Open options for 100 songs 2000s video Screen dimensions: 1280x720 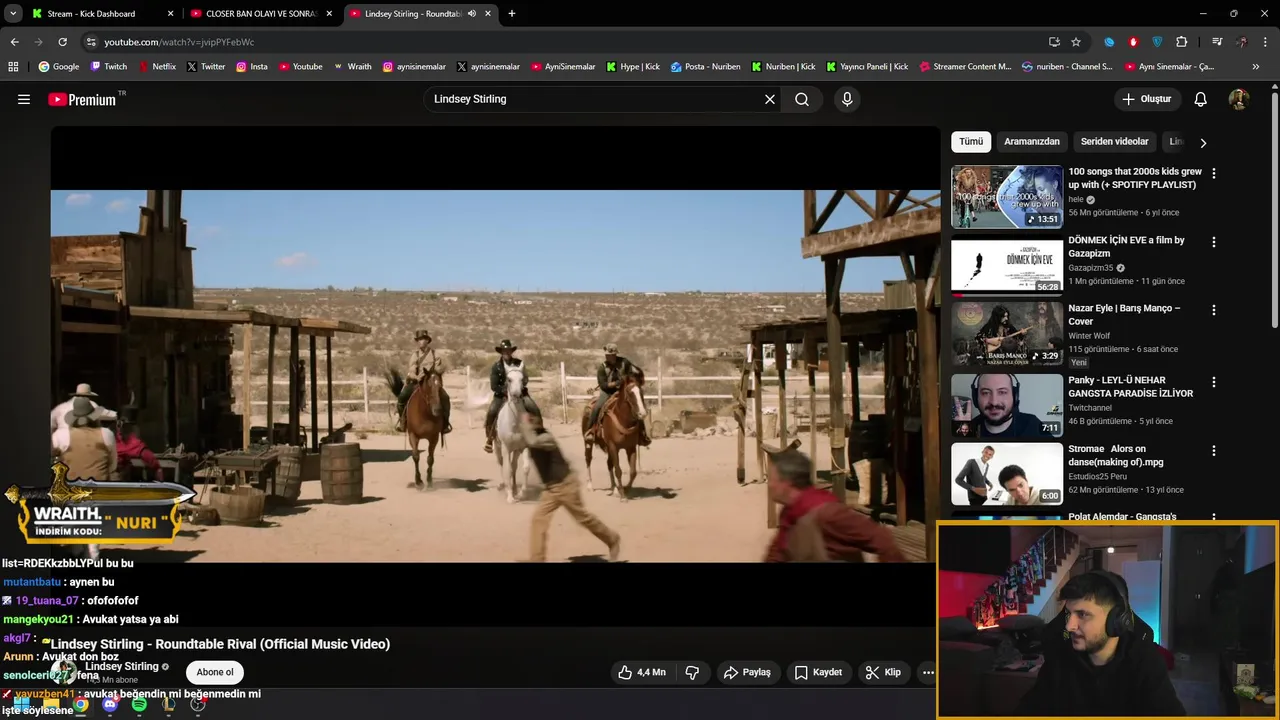point(1214,173)
